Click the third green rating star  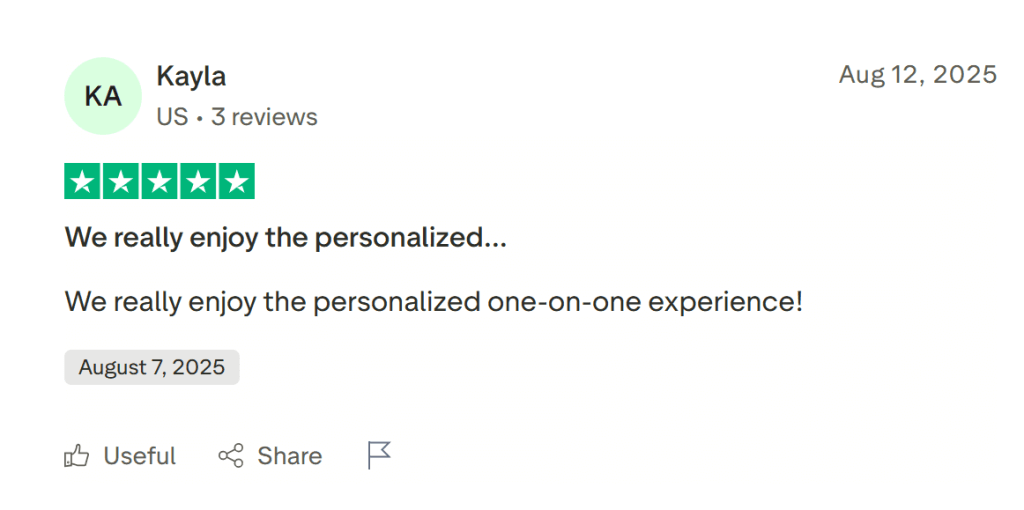click(x=159, y=182)
